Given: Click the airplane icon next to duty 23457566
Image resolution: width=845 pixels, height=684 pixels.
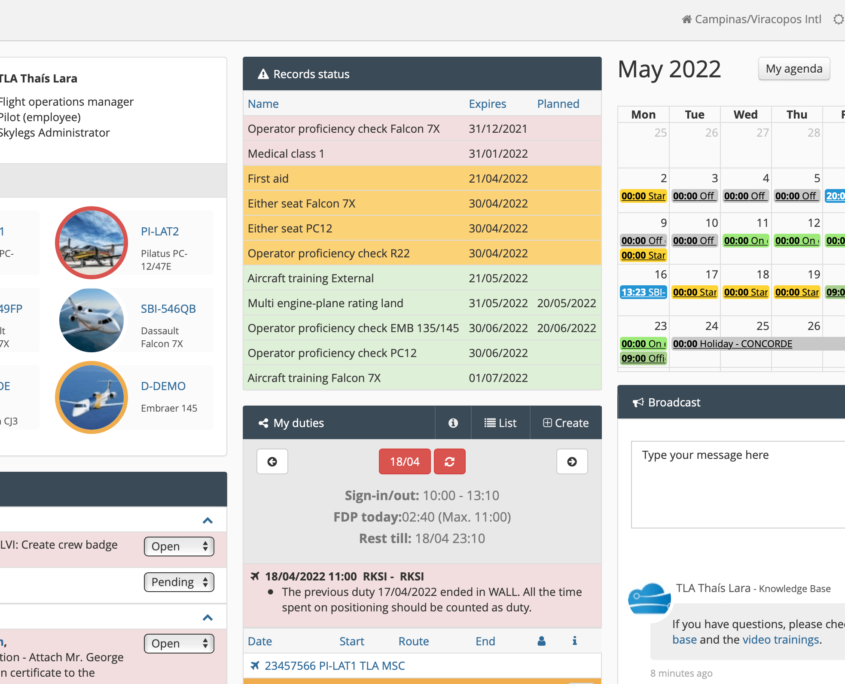Looking at the screenshot, I should pos(256,664).
